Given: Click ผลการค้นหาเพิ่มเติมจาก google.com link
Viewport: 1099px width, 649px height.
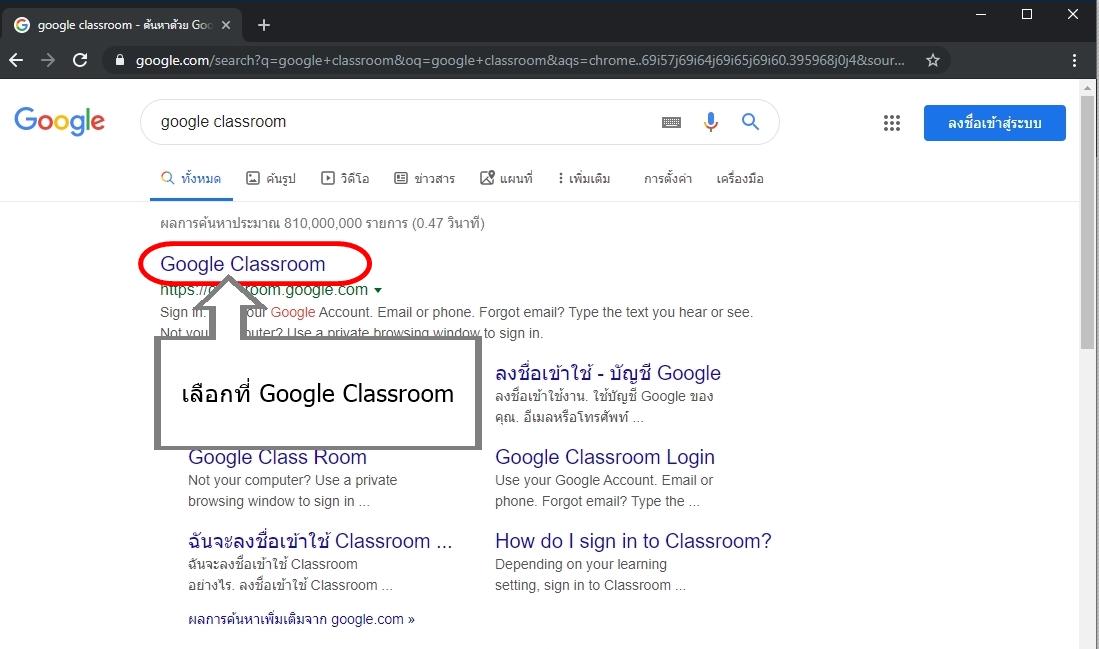Looking at the screenshot, I should click(301, 620).
